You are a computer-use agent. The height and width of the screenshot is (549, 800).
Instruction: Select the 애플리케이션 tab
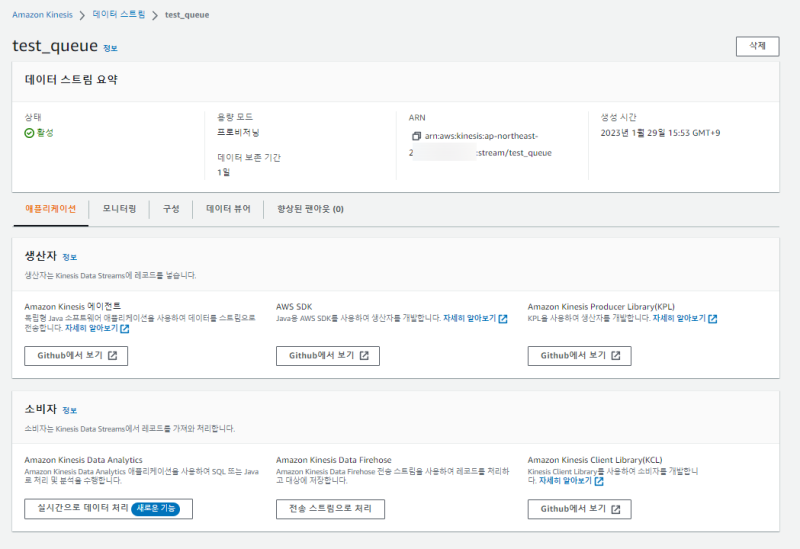point(51,209)
